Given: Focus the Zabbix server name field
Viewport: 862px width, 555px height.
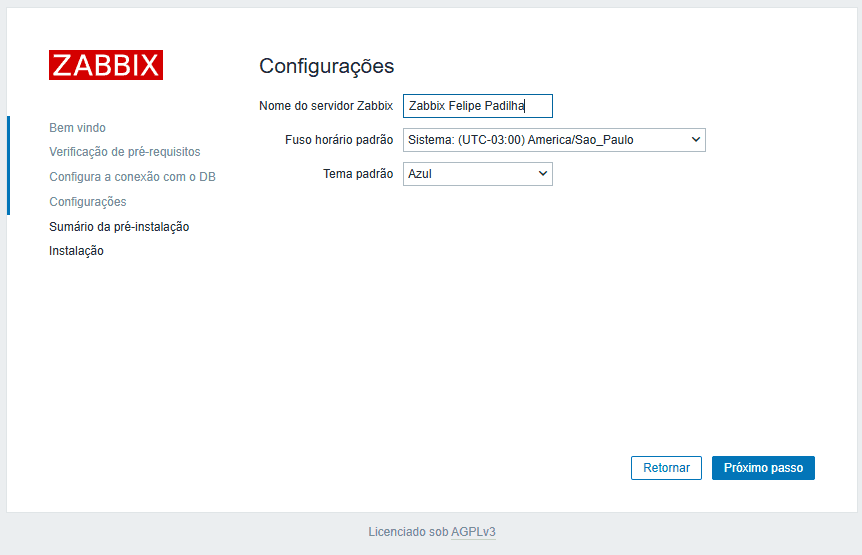Looking at the screenshot, I should coord(478,106).
